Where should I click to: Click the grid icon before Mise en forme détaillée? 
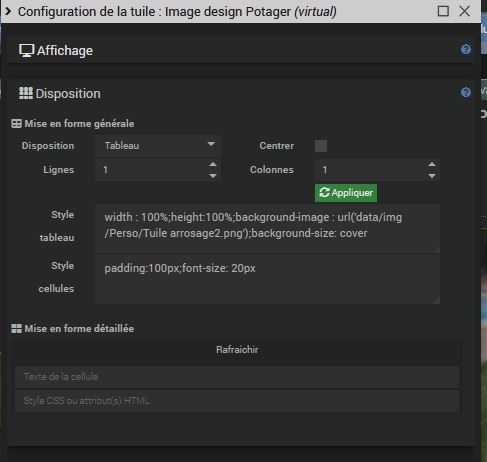[16, 329]
